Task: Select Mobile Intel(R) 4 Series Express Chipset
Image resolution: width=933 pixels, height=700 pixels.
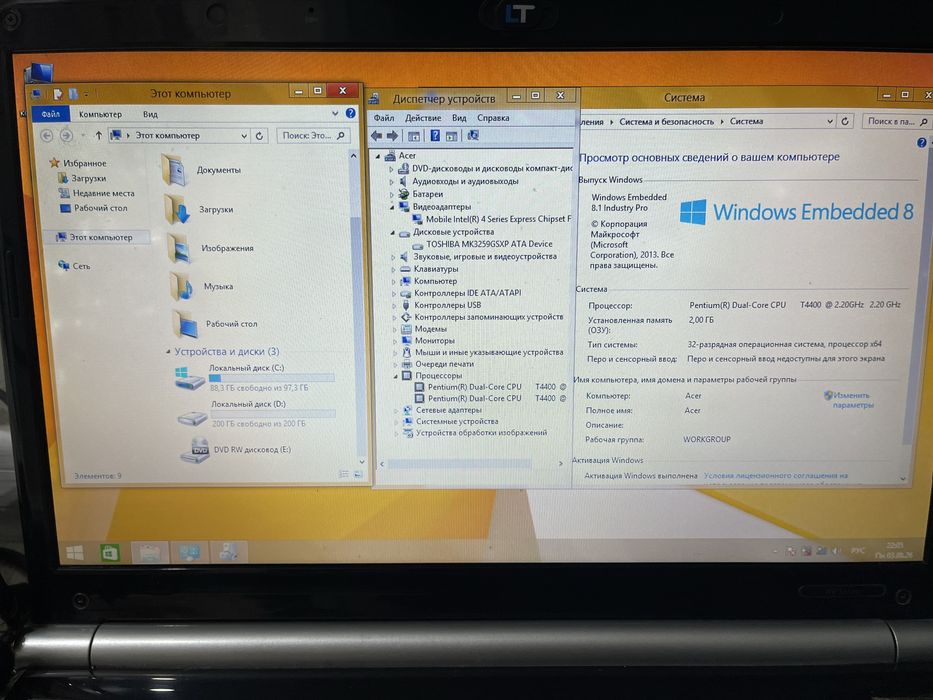Action: click(x=498, y=219)
